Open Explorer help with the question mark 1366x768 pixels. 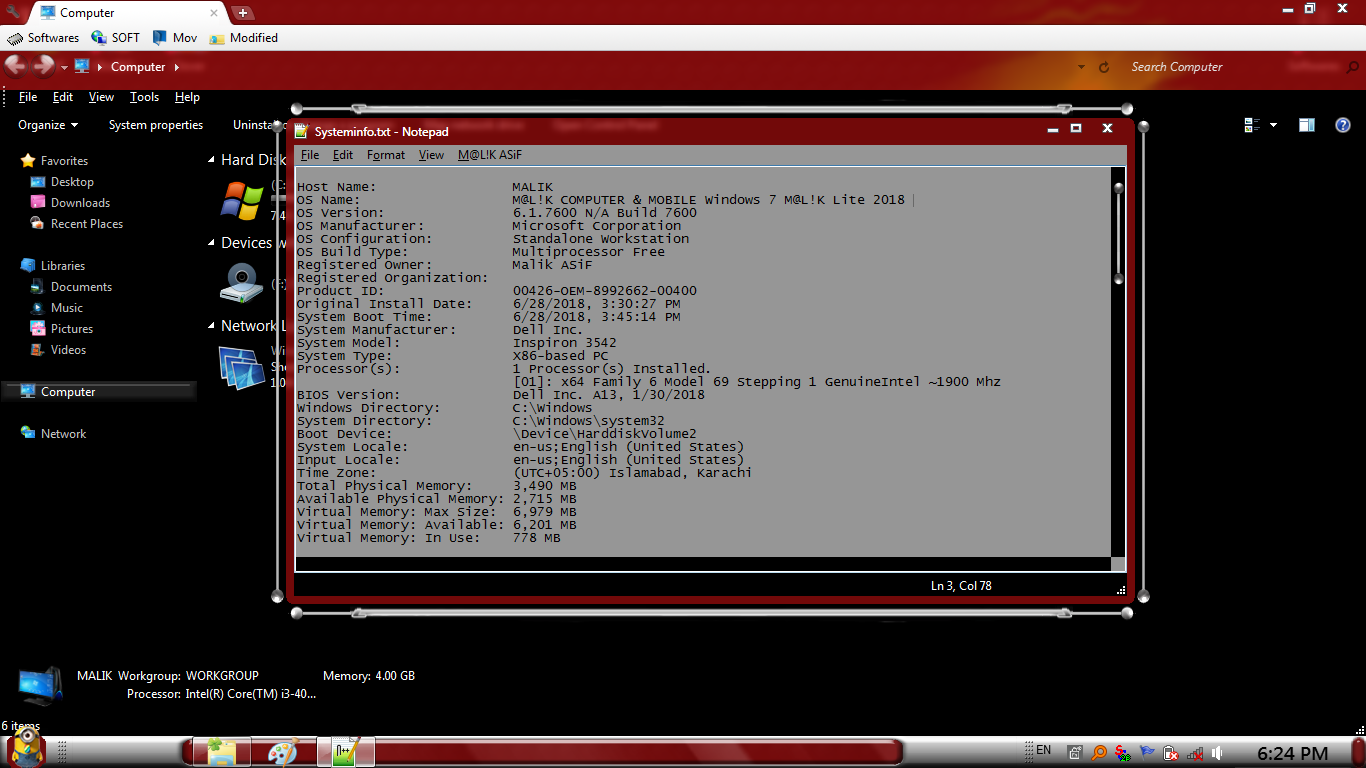coord(1343,125)
